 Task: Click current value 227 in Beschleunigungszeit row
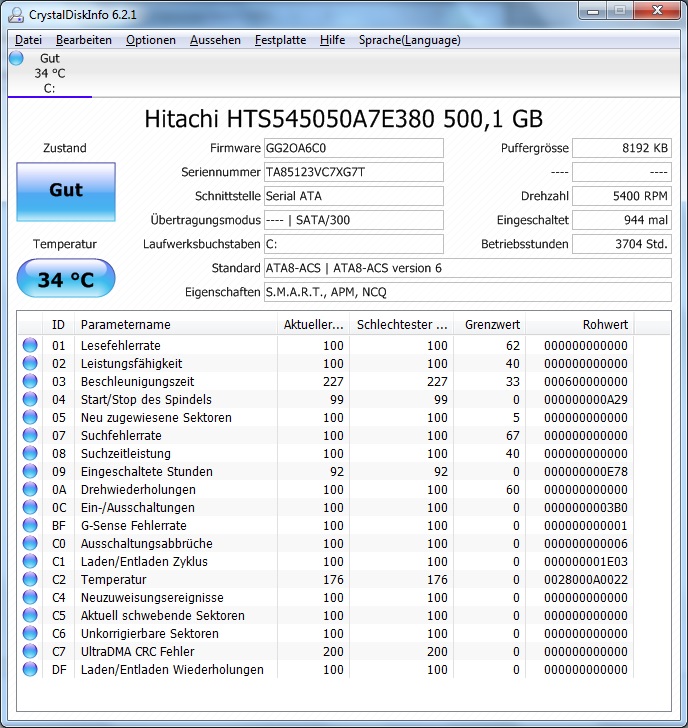pos(333,381)
